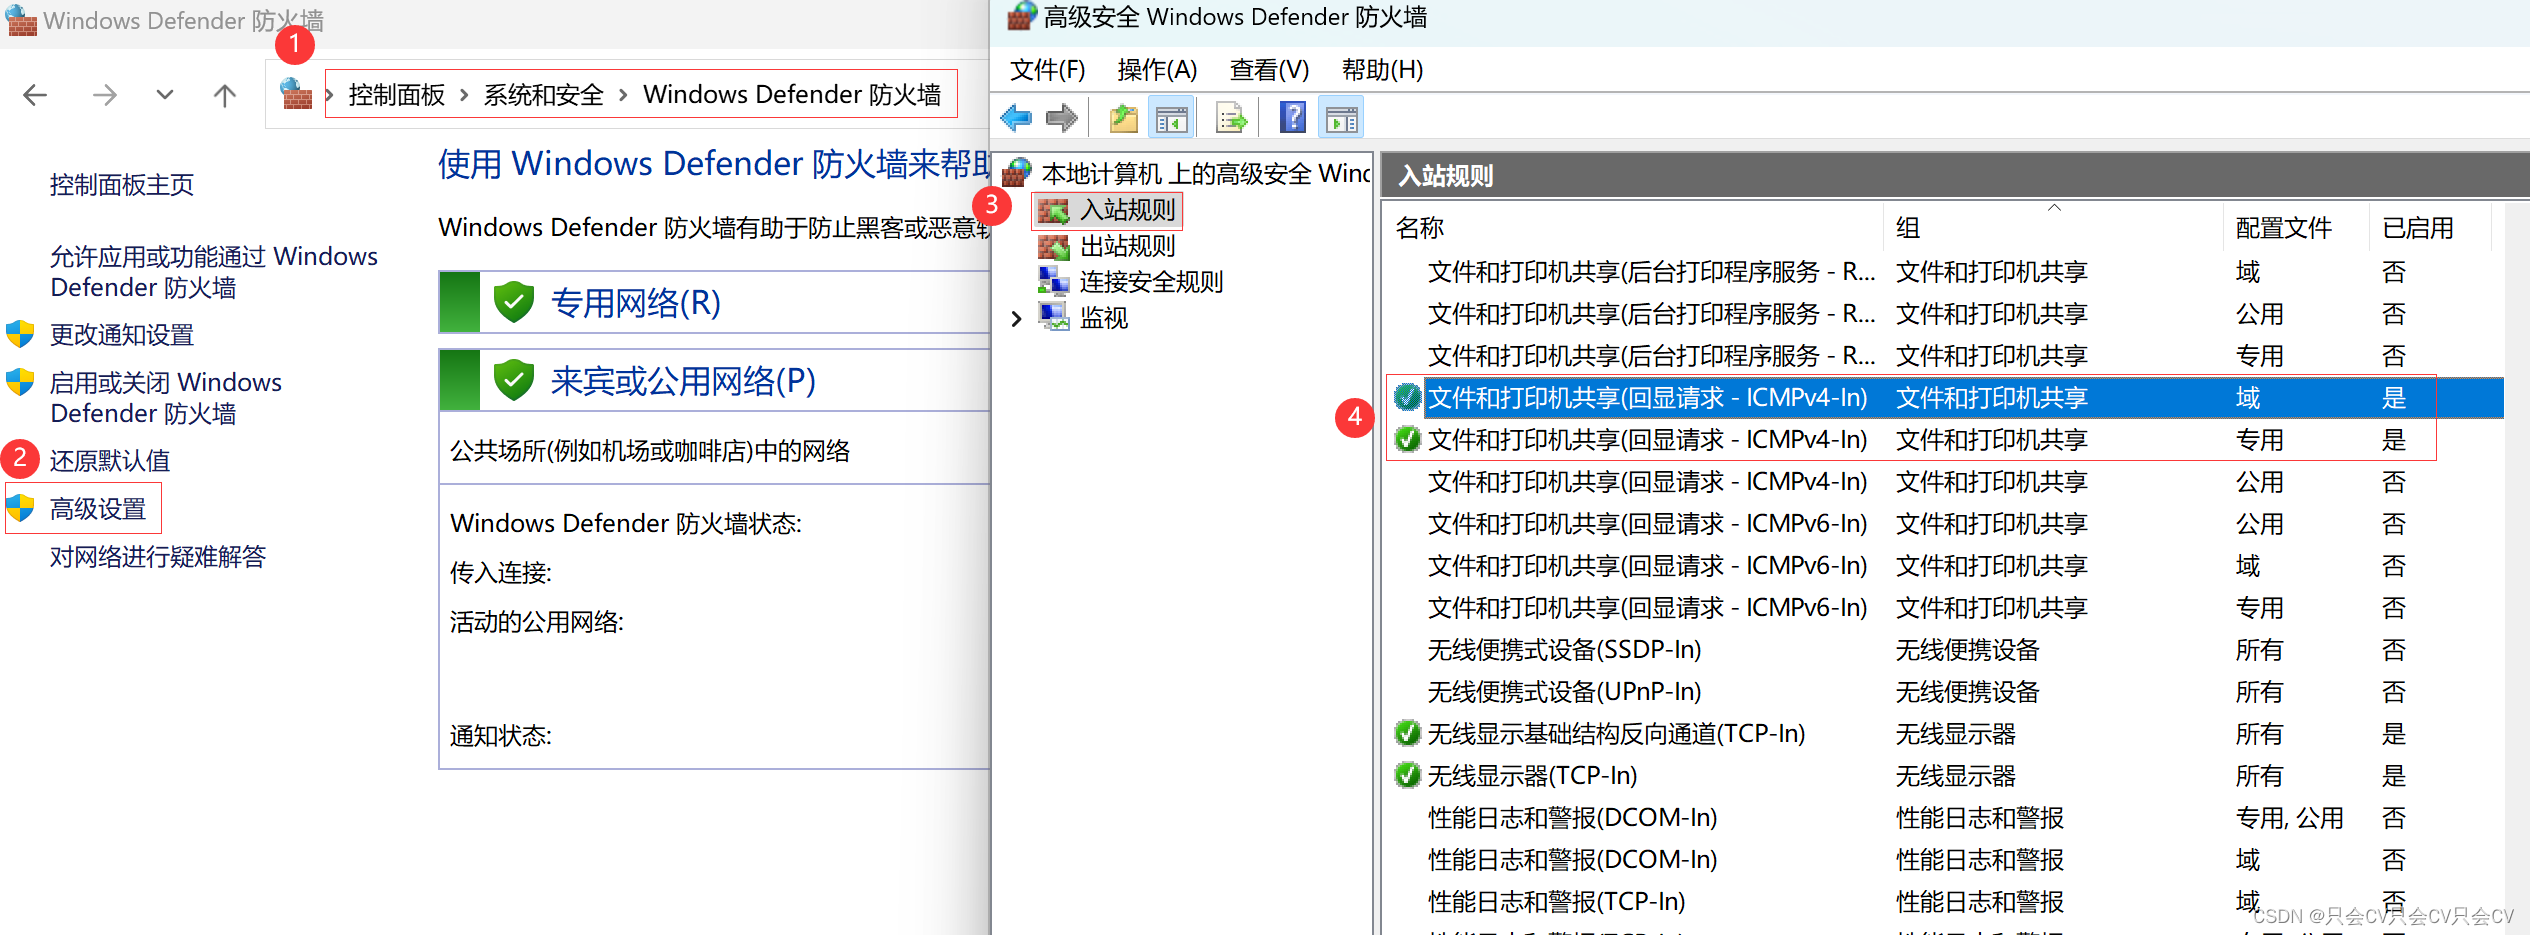Toggle the show/hide action pane toolbar icon
Image resolution: width=2530 pixels, height=935 pixels.
tap(1341, 118)
